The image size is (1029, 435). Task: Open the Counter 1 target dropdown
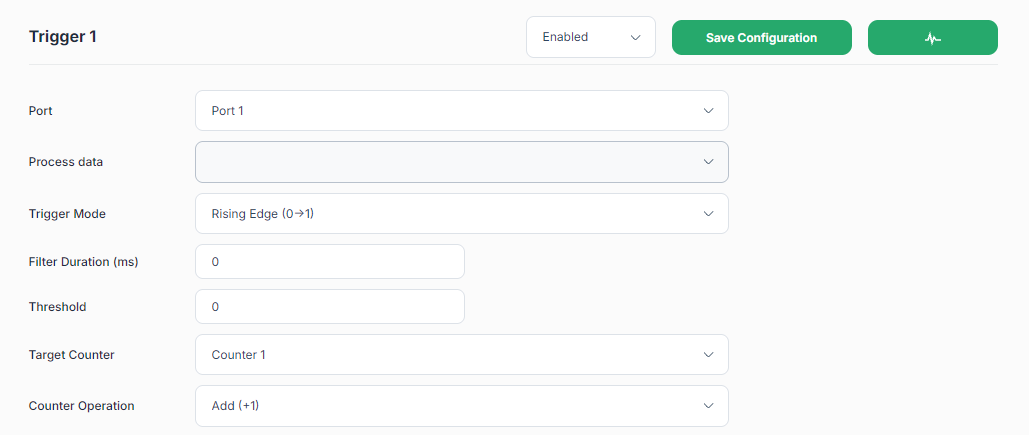tap(461, 355)
